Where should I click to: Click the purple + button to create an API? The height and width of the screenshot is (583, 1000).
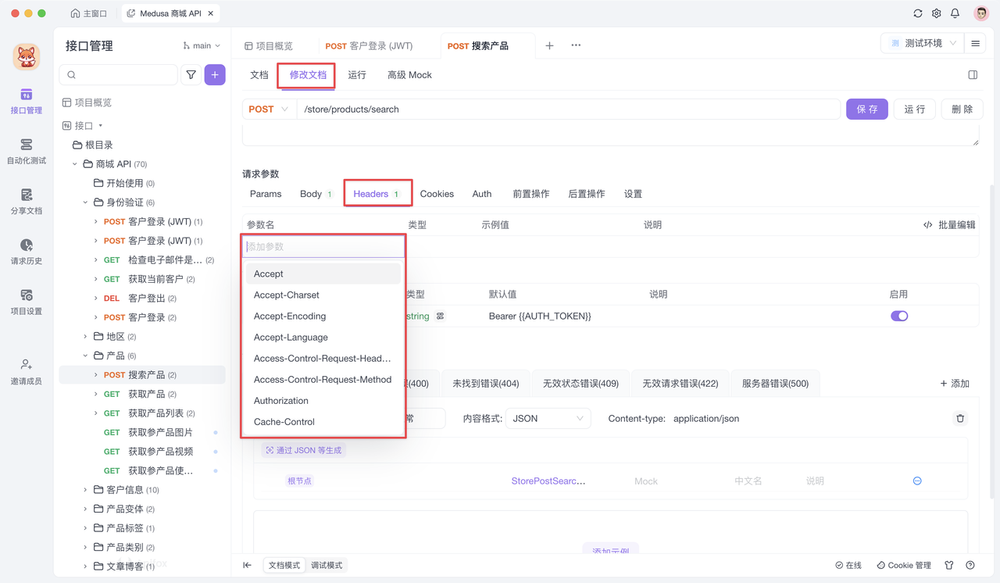click(215, 74)
